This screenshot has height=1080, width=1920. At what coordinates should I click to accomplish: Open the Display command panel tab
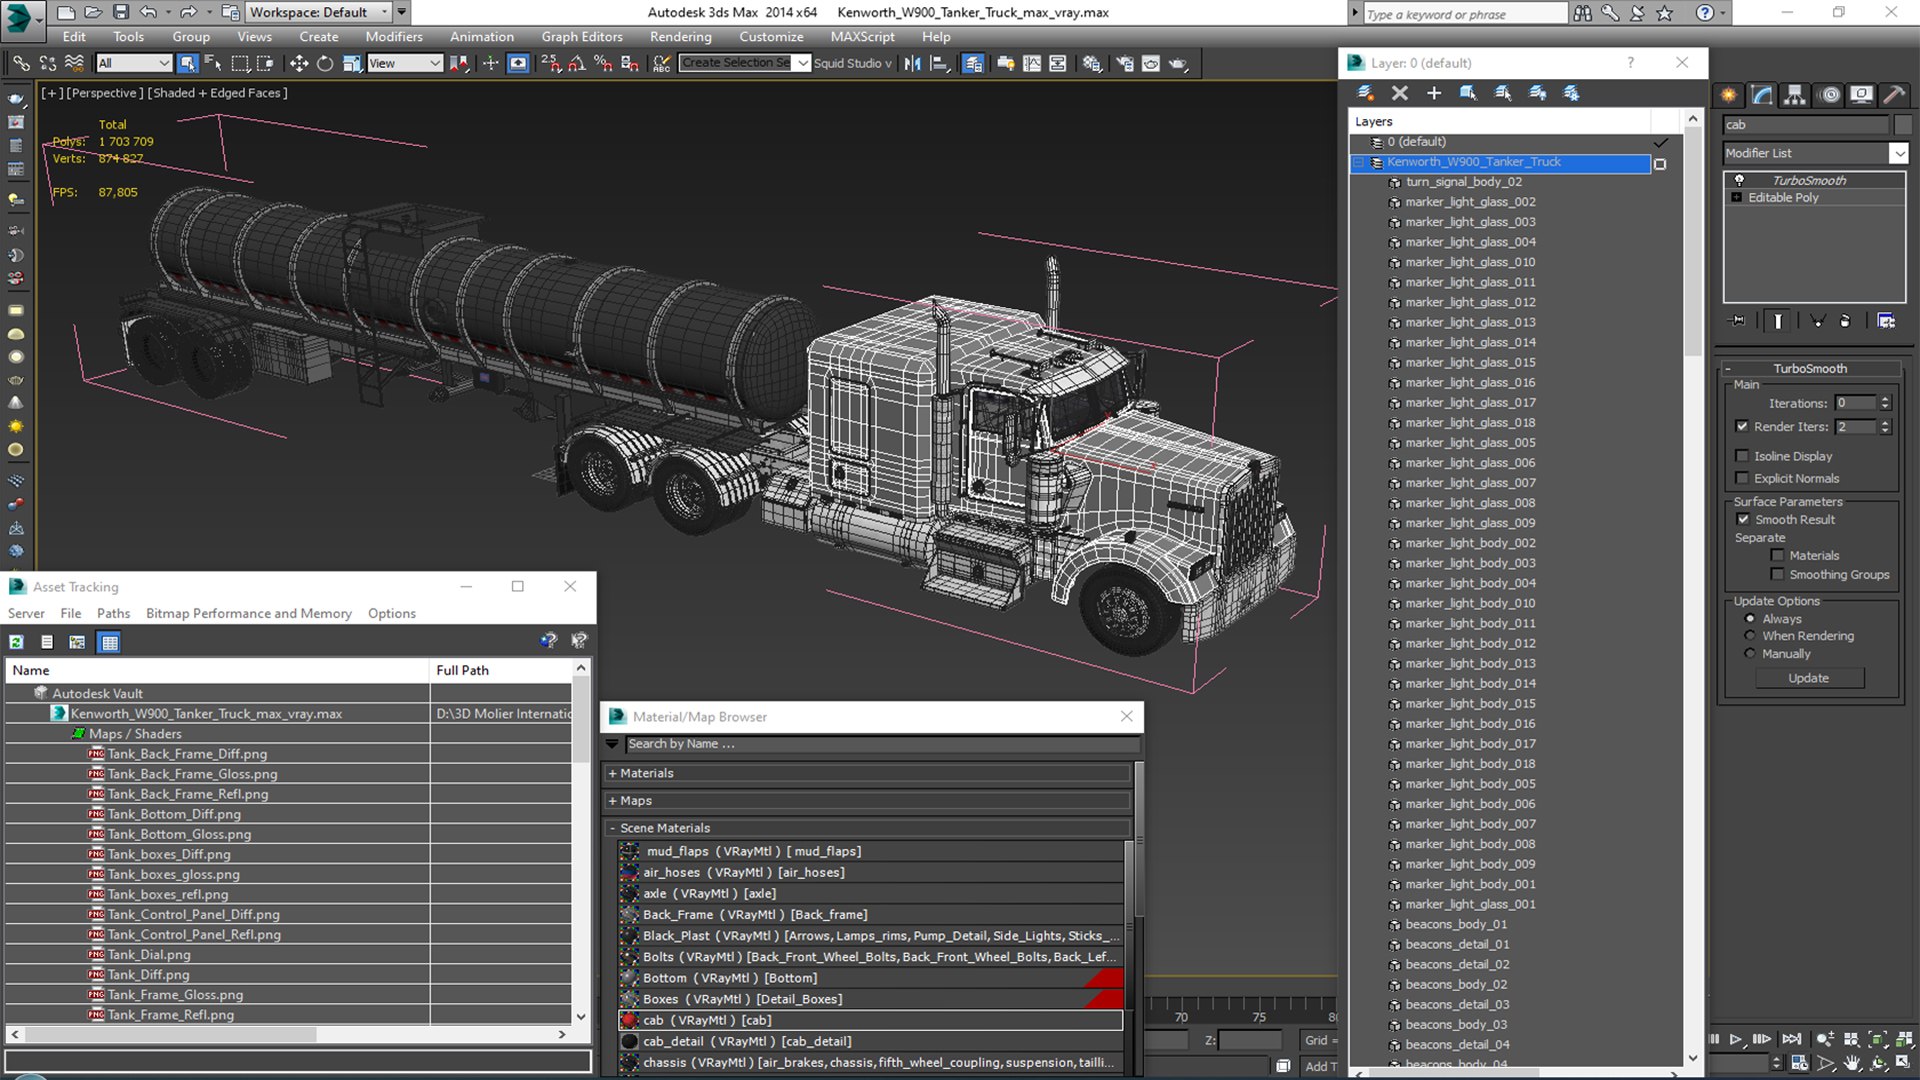(1861, 95)
